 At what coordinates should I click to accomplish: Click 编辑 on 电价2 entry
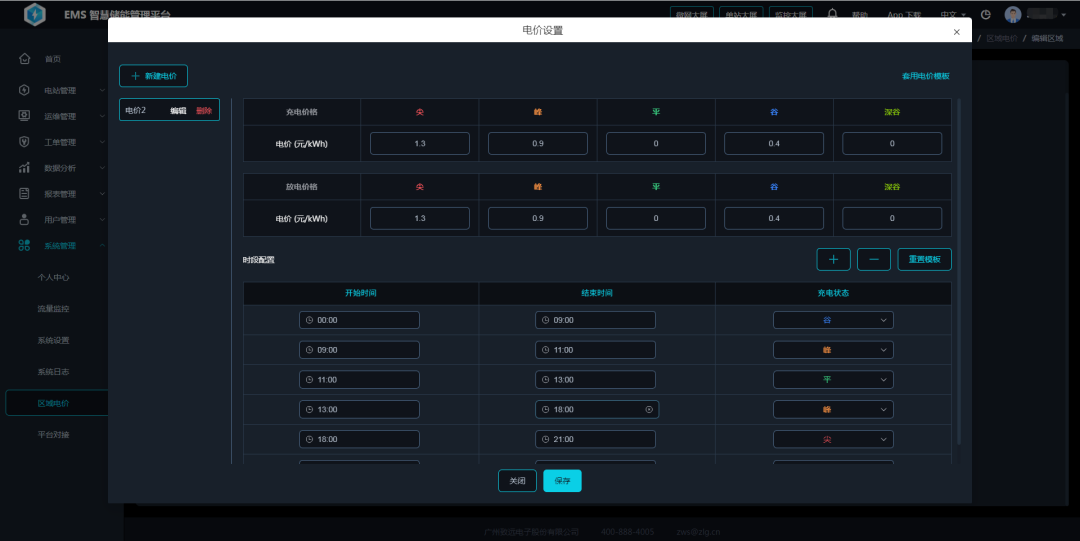(x=178, y=111)
